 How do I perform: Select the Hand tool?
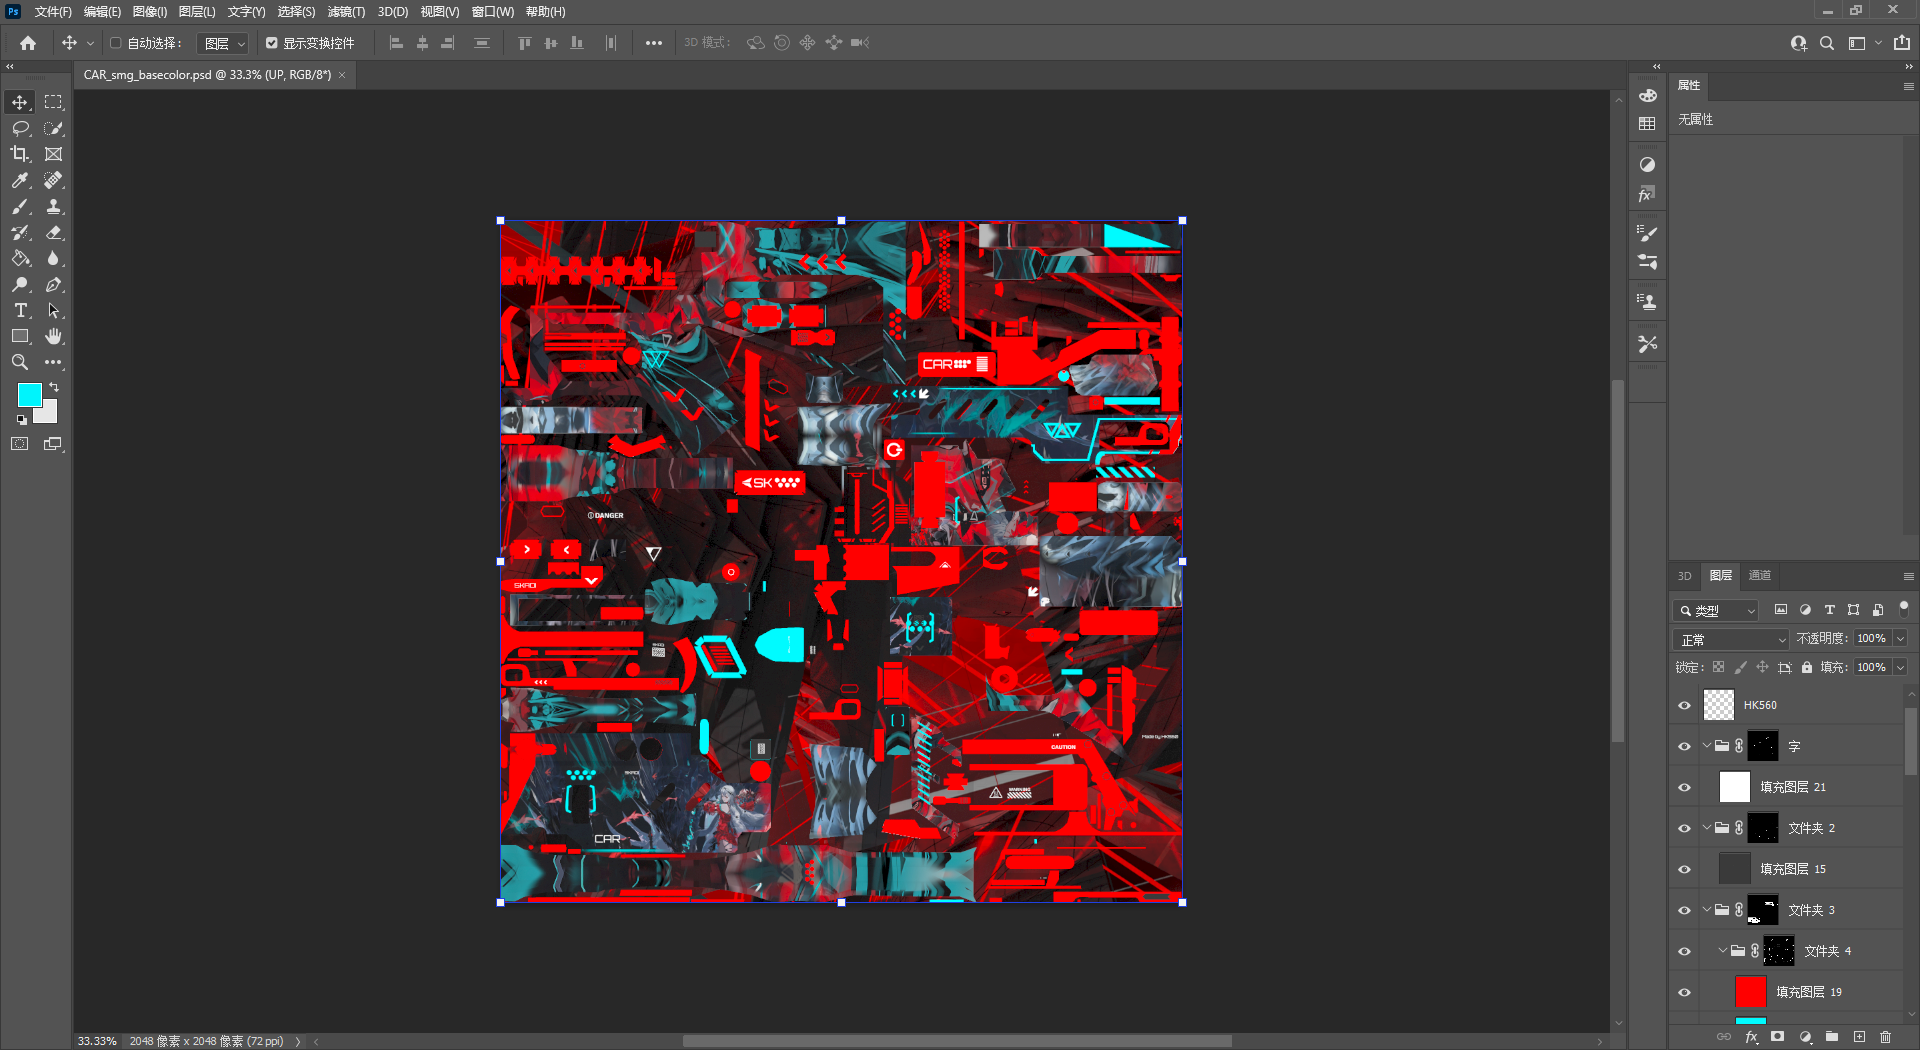pyautogui.click(x=53, y=336)
